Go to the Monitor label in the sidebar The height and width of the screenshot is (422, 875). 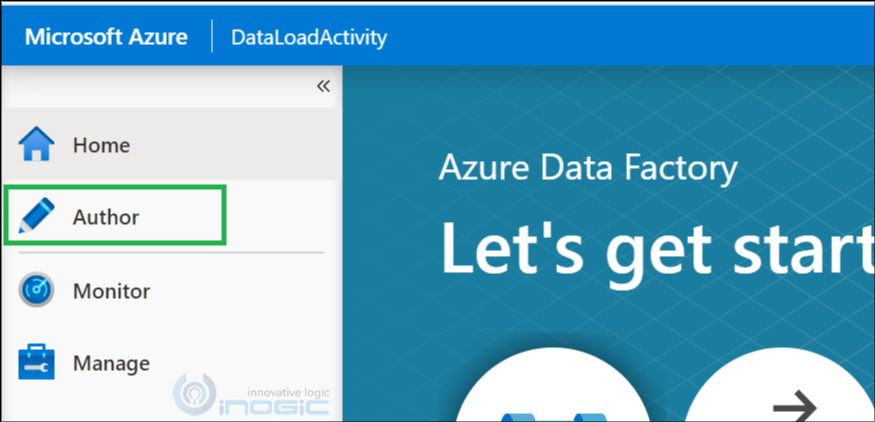pos(111,291)
